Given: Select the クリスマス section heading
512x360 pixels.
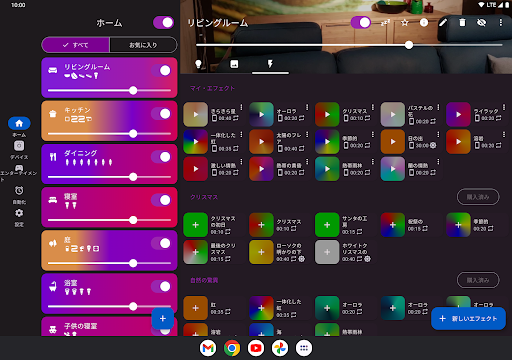Looking at the screenshot, I should click(x=204, y=197).
